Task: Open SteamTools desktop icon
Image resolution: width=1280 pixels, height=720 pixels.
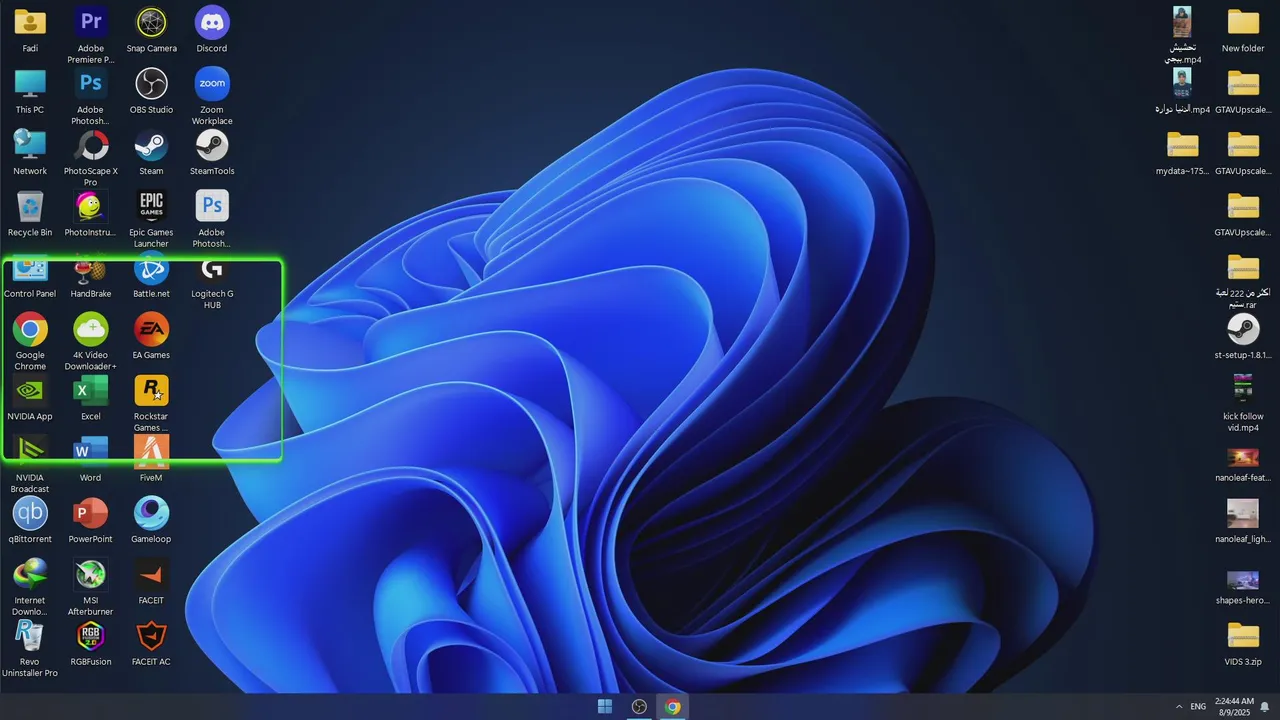Action: pyautogui.click(x=212, y=145)
